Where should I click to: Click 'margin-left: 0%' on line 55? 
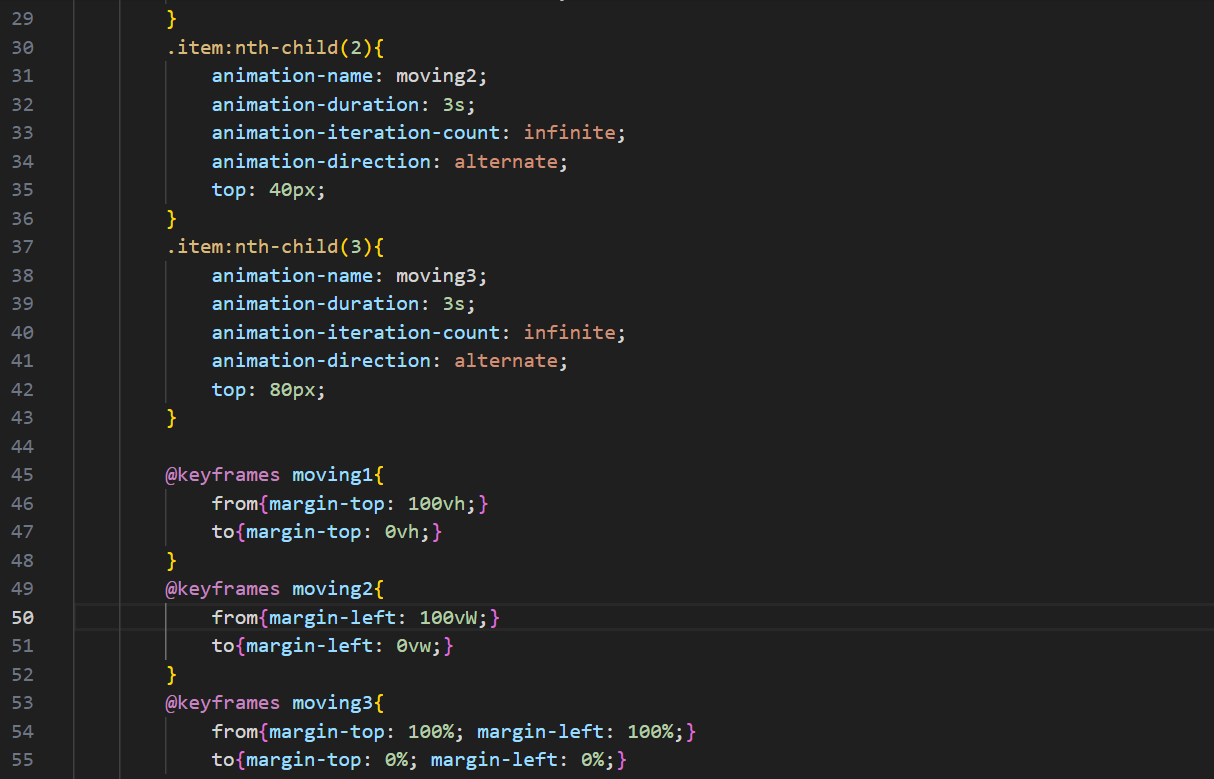(x=516, y=760)
